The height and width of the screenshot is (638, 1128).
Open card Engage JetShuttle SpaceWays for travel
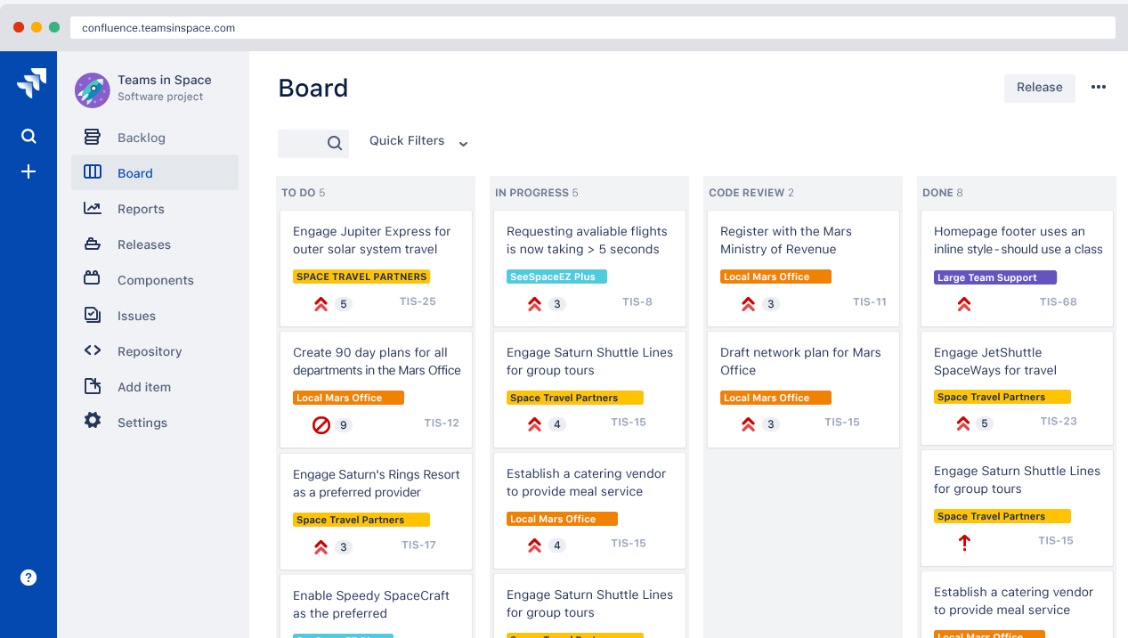click(1017, 388)
